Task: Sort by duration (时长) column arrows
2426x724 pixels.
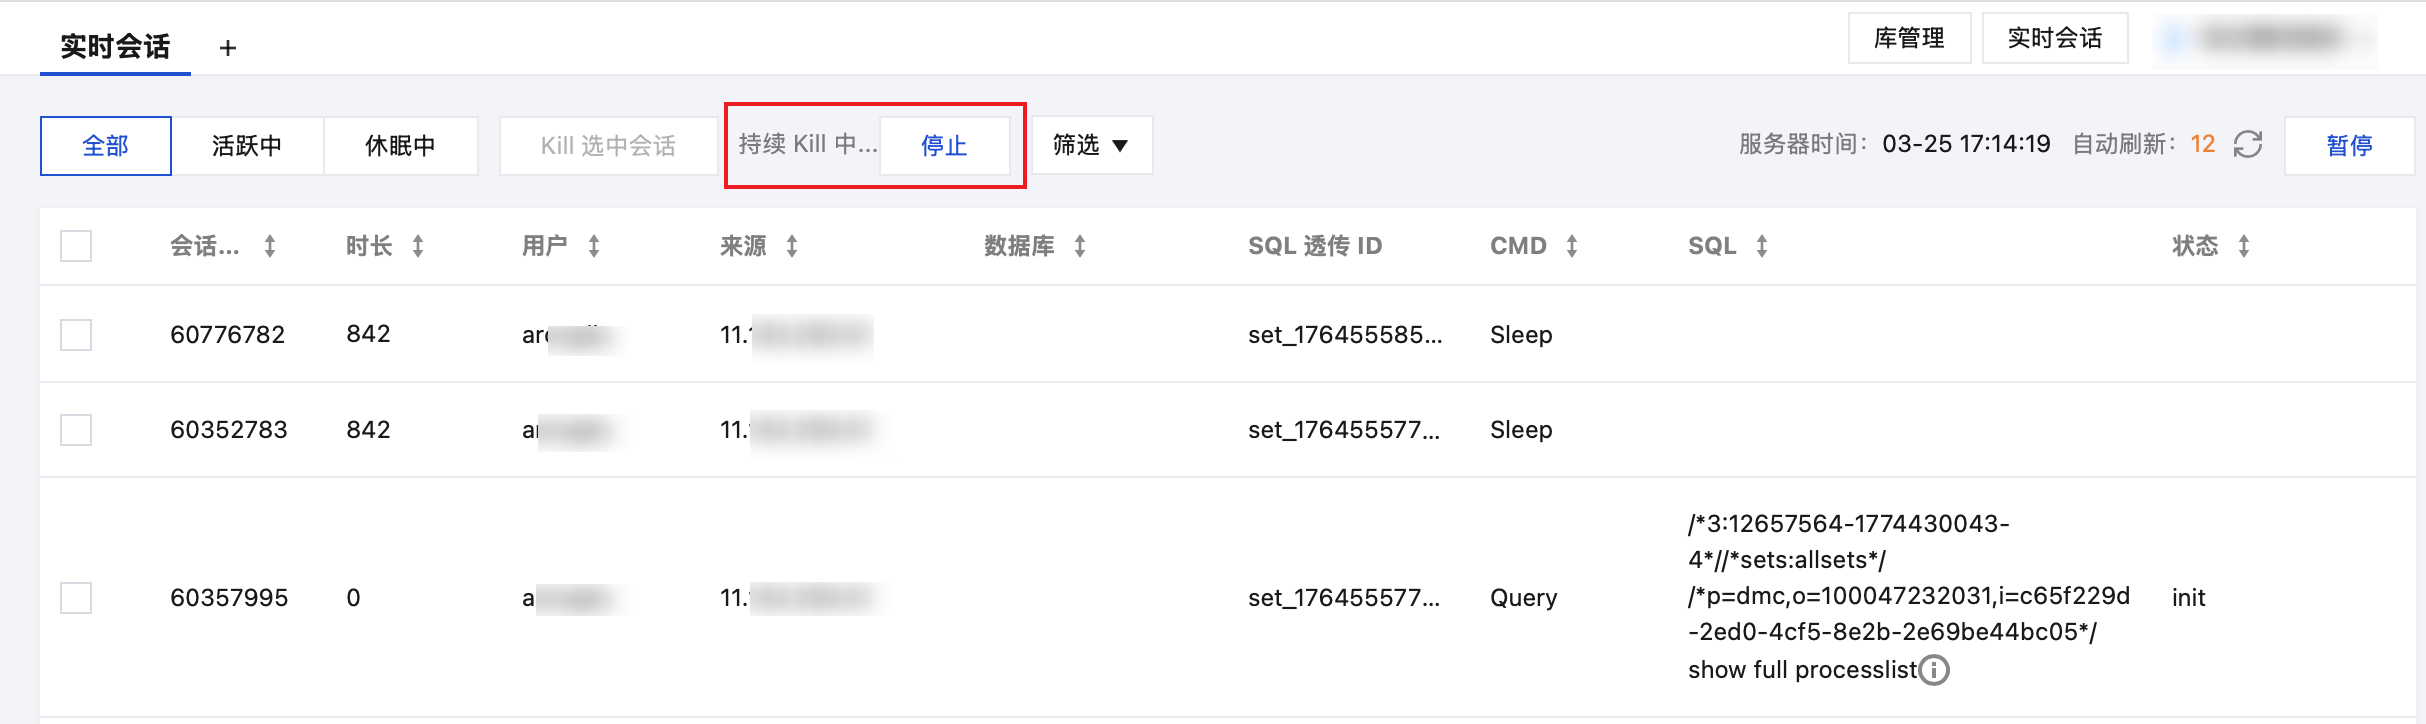Action: pos(418,246)
